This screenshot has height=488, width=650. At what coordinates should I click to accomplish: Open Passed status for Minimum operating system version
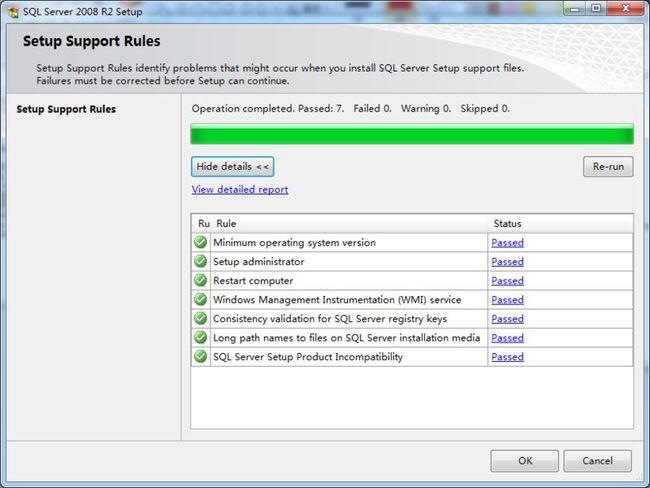click(x=507, y=243)
